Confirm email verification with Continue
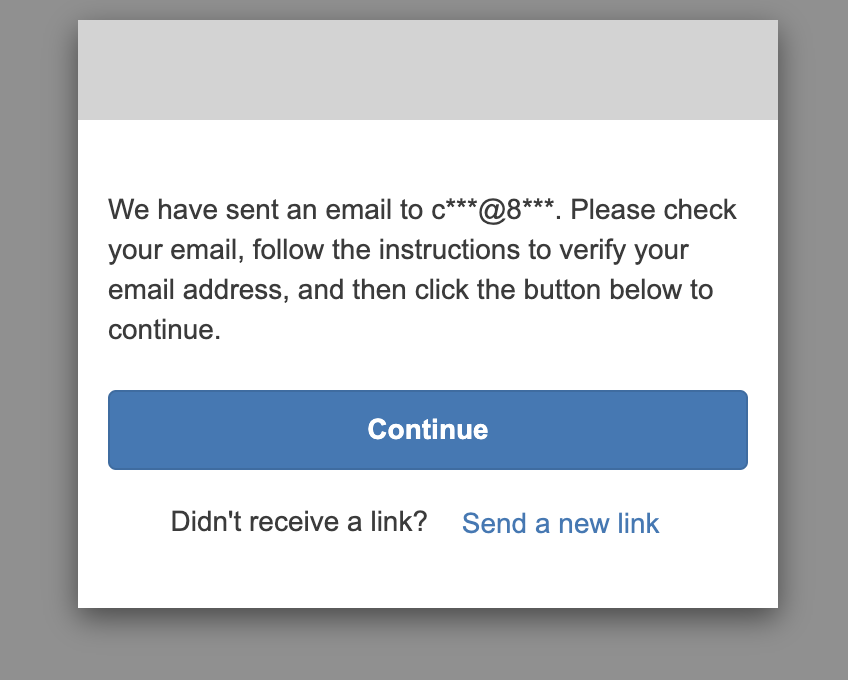Viewport: 848px width, 680px height. tap(427, 429)
